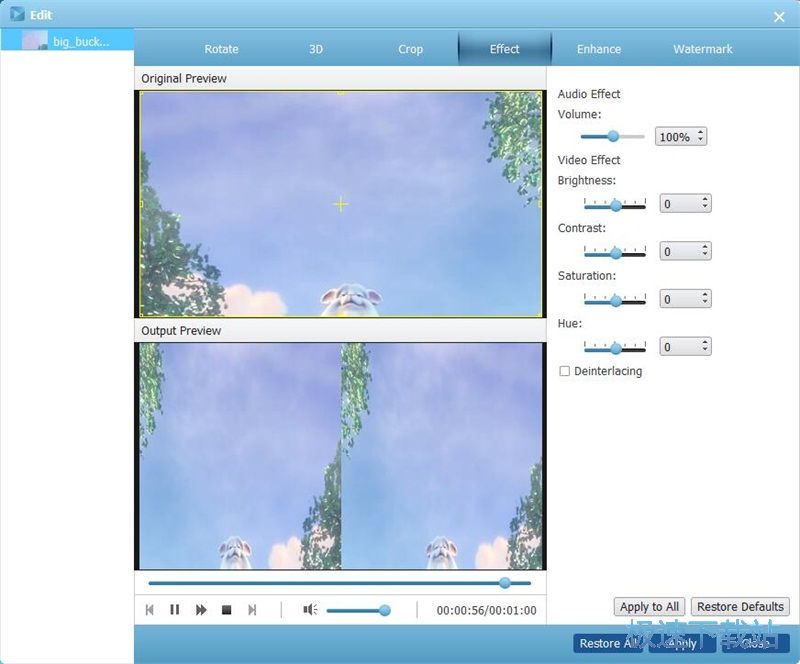Increase Contrast value with up arrow

pos(705,247)
